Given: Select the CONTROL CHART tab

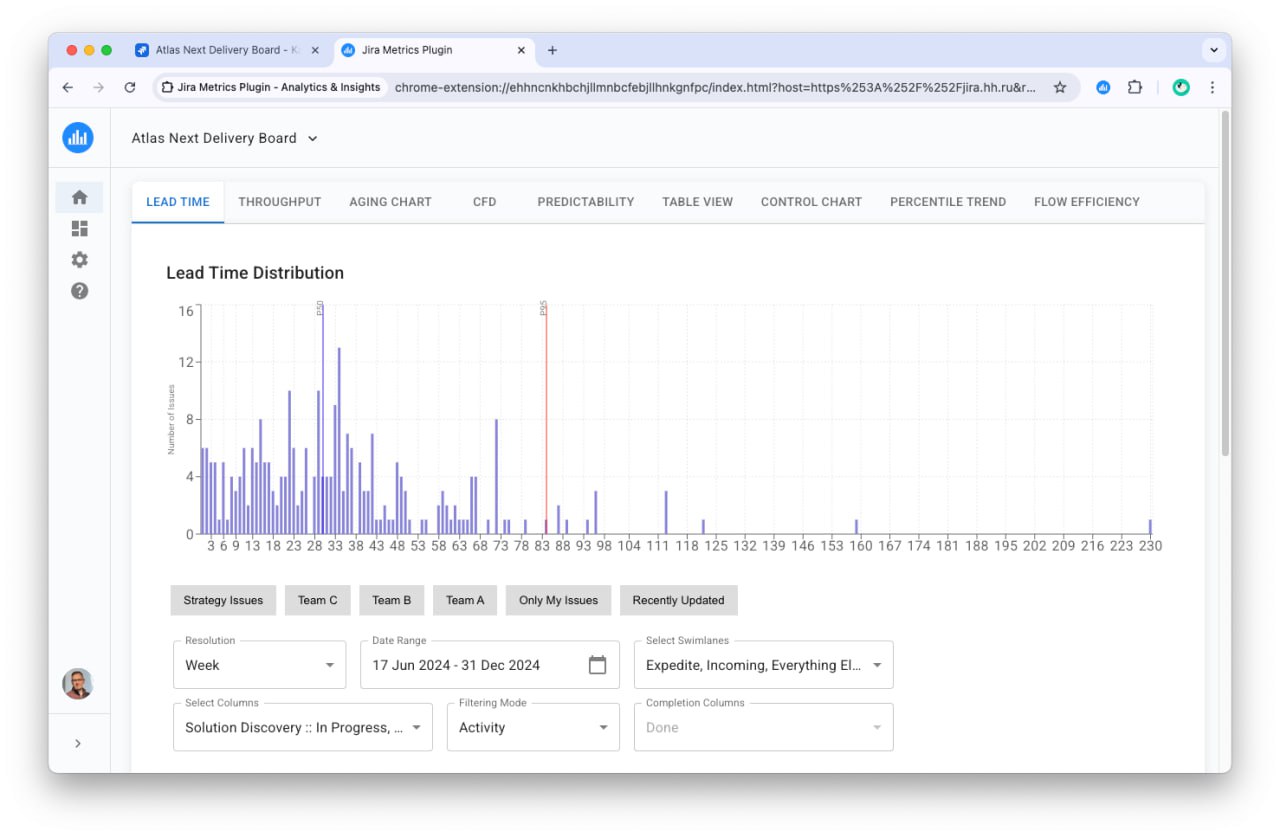Looking at the screenshot, I should [811, 202].
